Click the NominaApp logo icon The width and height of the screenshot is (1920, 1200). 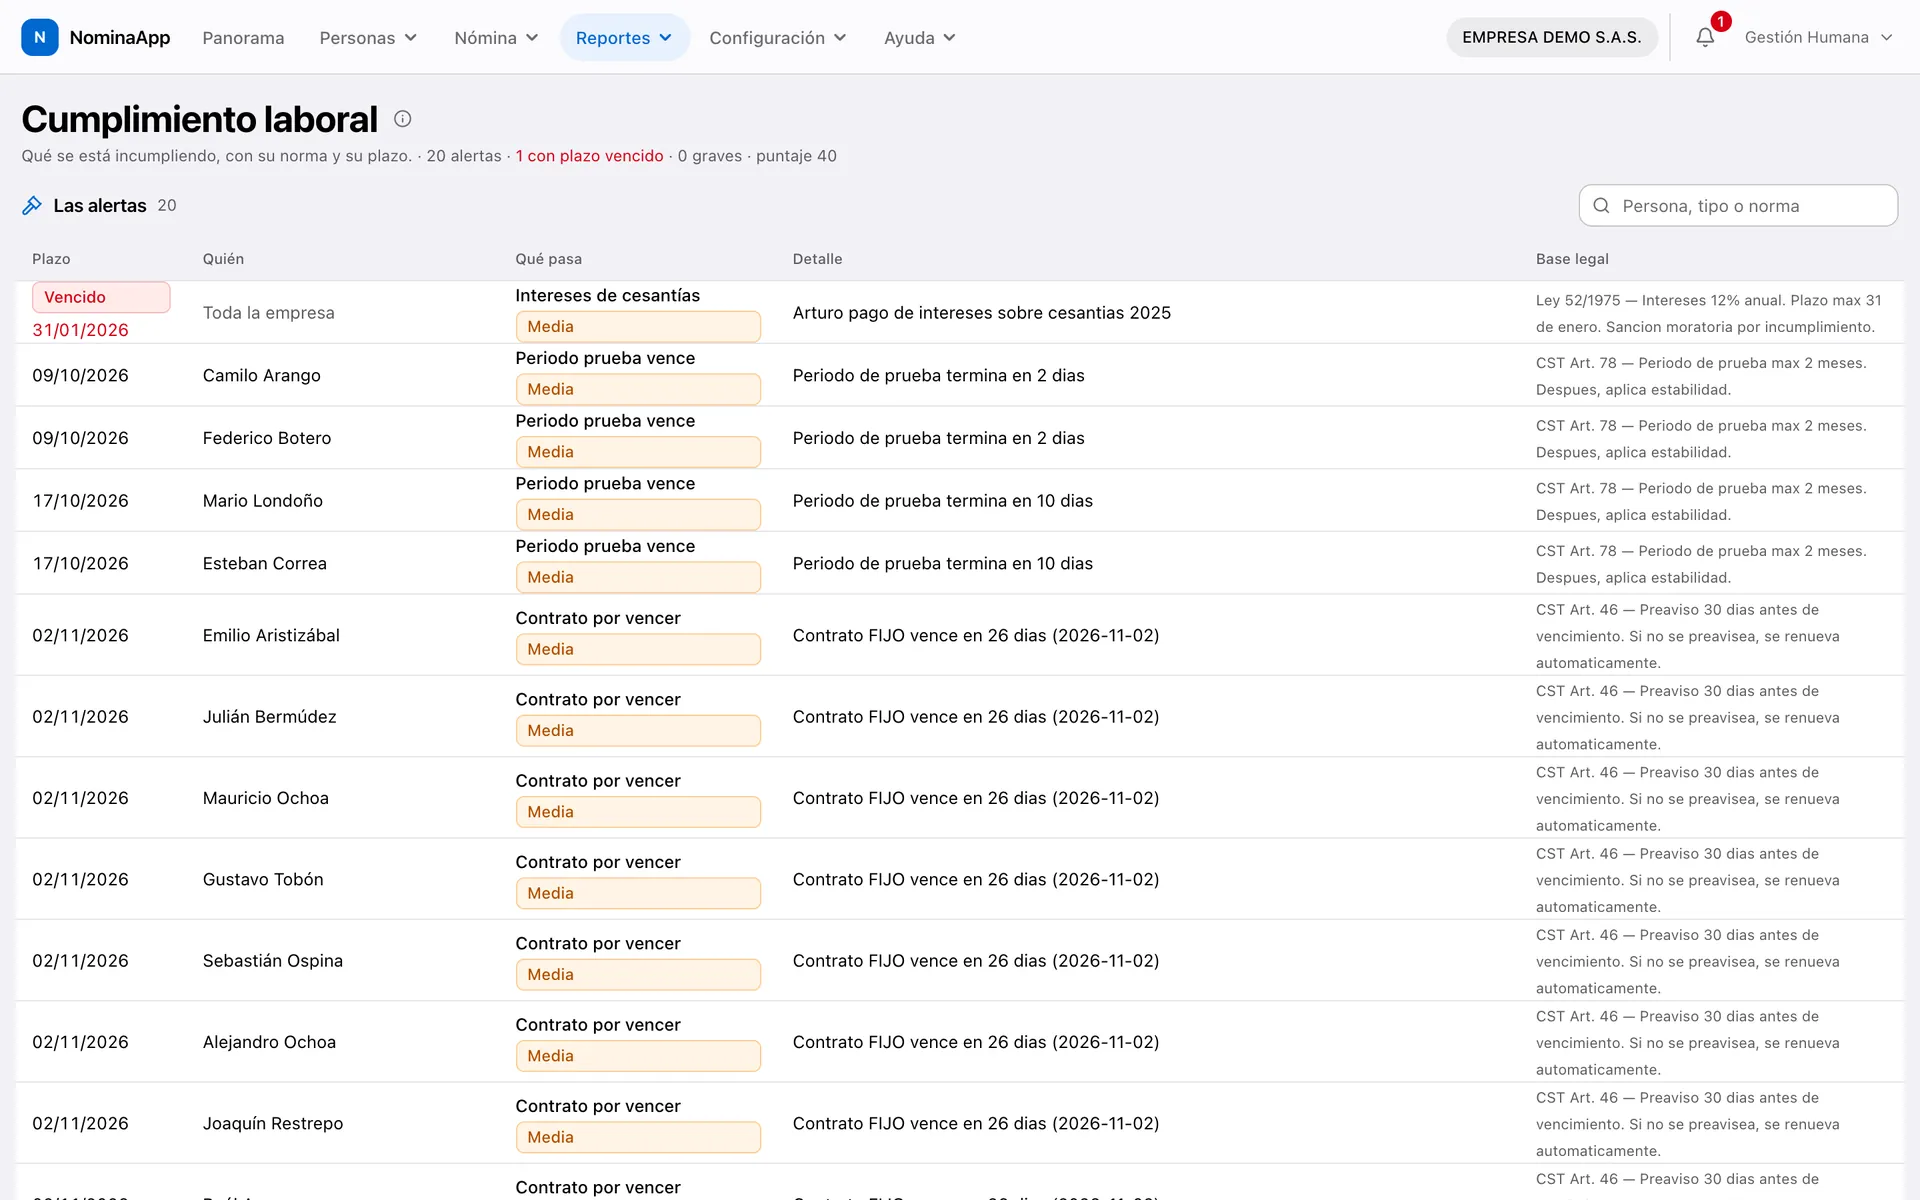39,37
